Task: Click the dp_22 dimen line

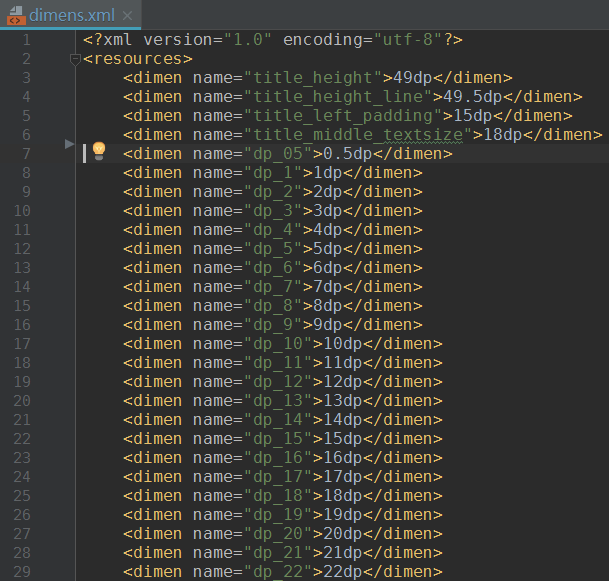Action: pos(283,572)
